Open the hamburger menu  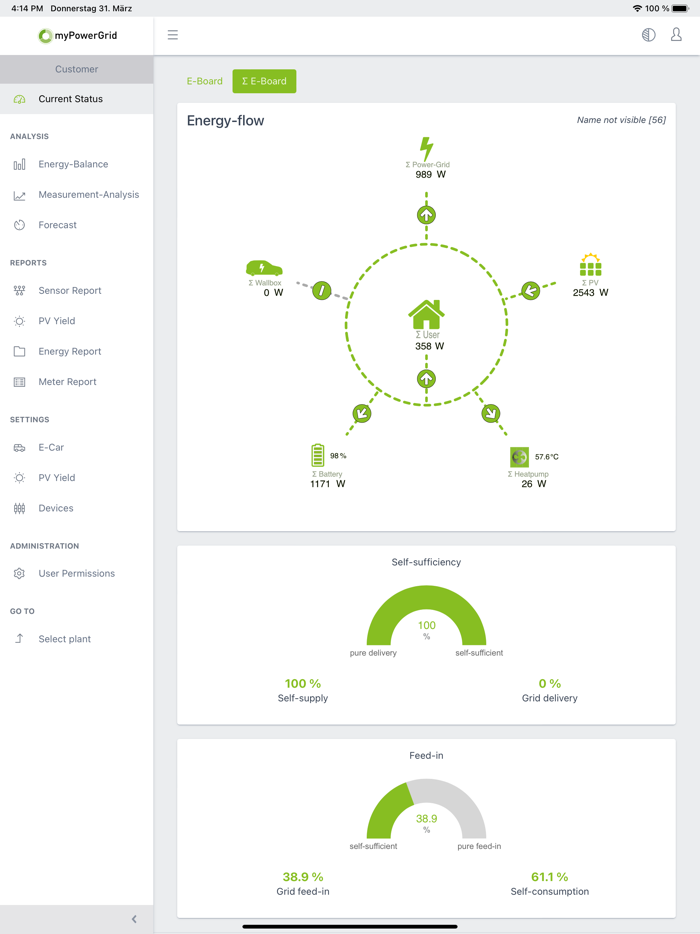[x=172, y=34]
